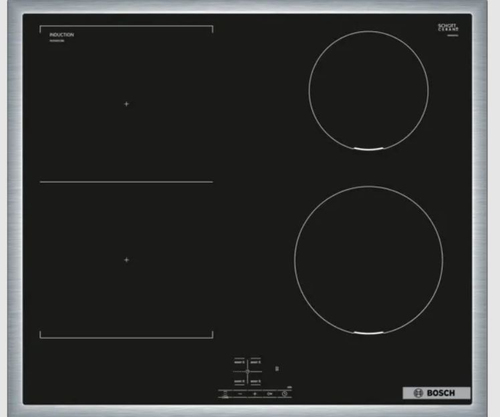Tap the minus power level control
Screen dimensions: 500x417
pyautogui.click(x=240, y=394)
